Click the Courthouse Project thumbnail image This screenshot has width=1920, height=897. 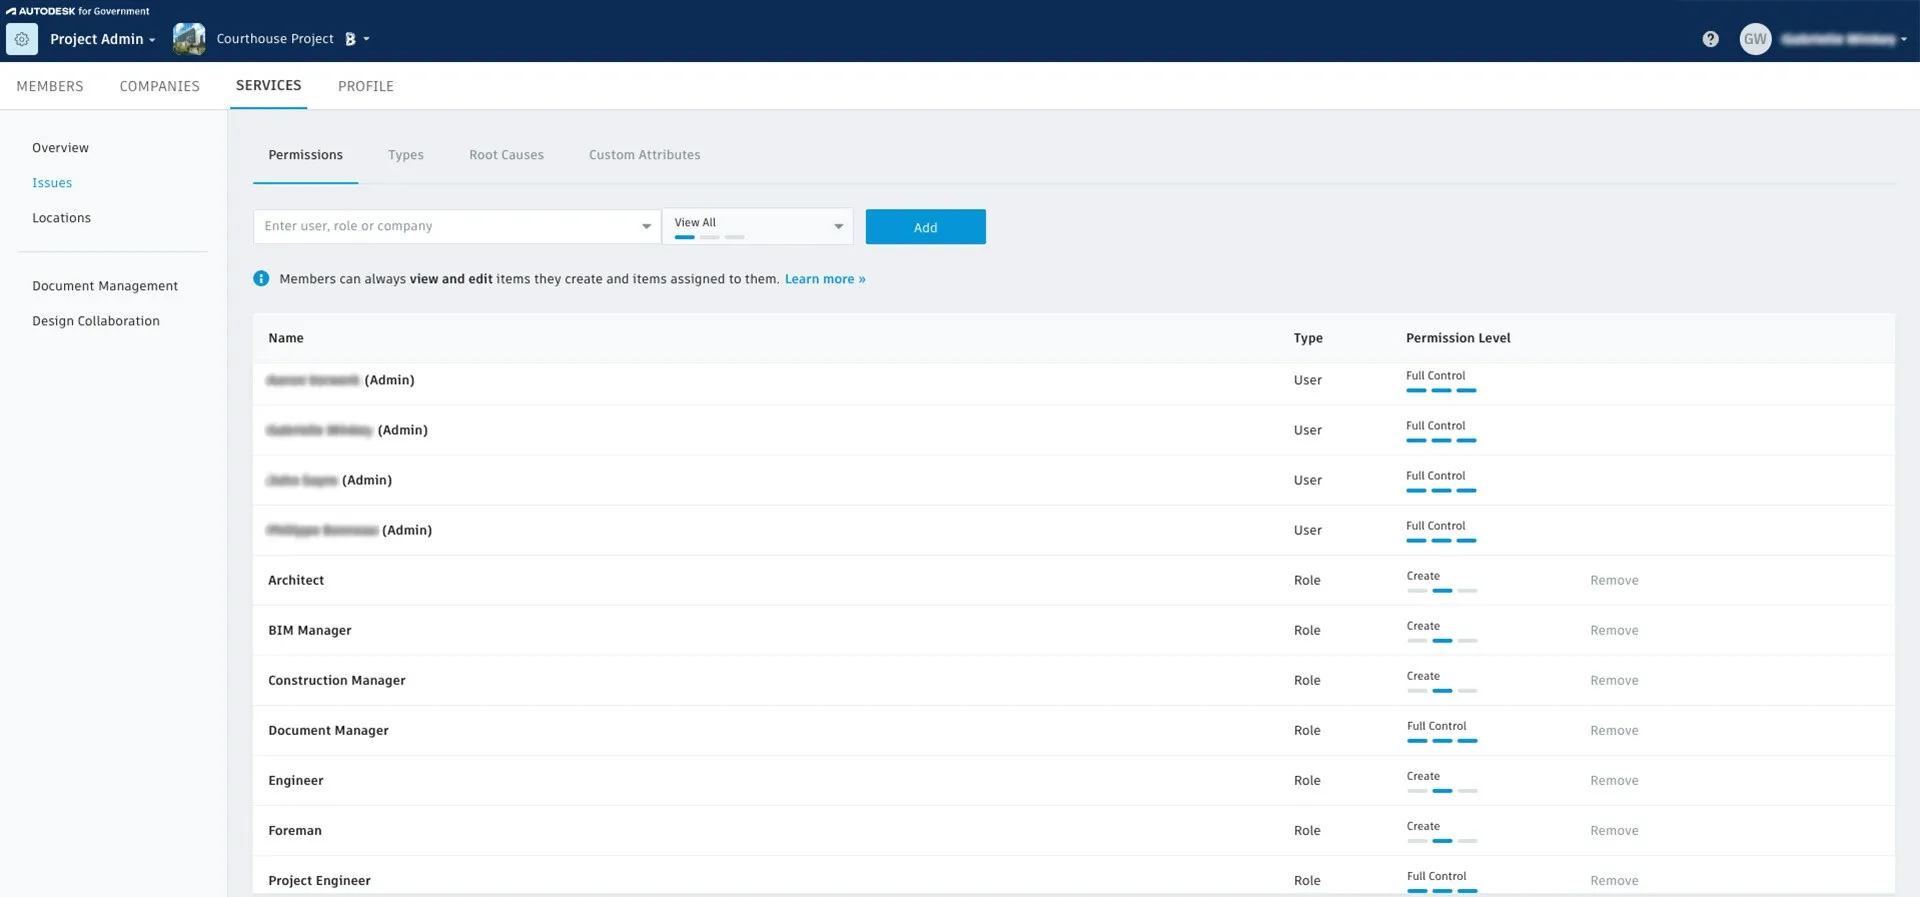click(x=189, y=39)
